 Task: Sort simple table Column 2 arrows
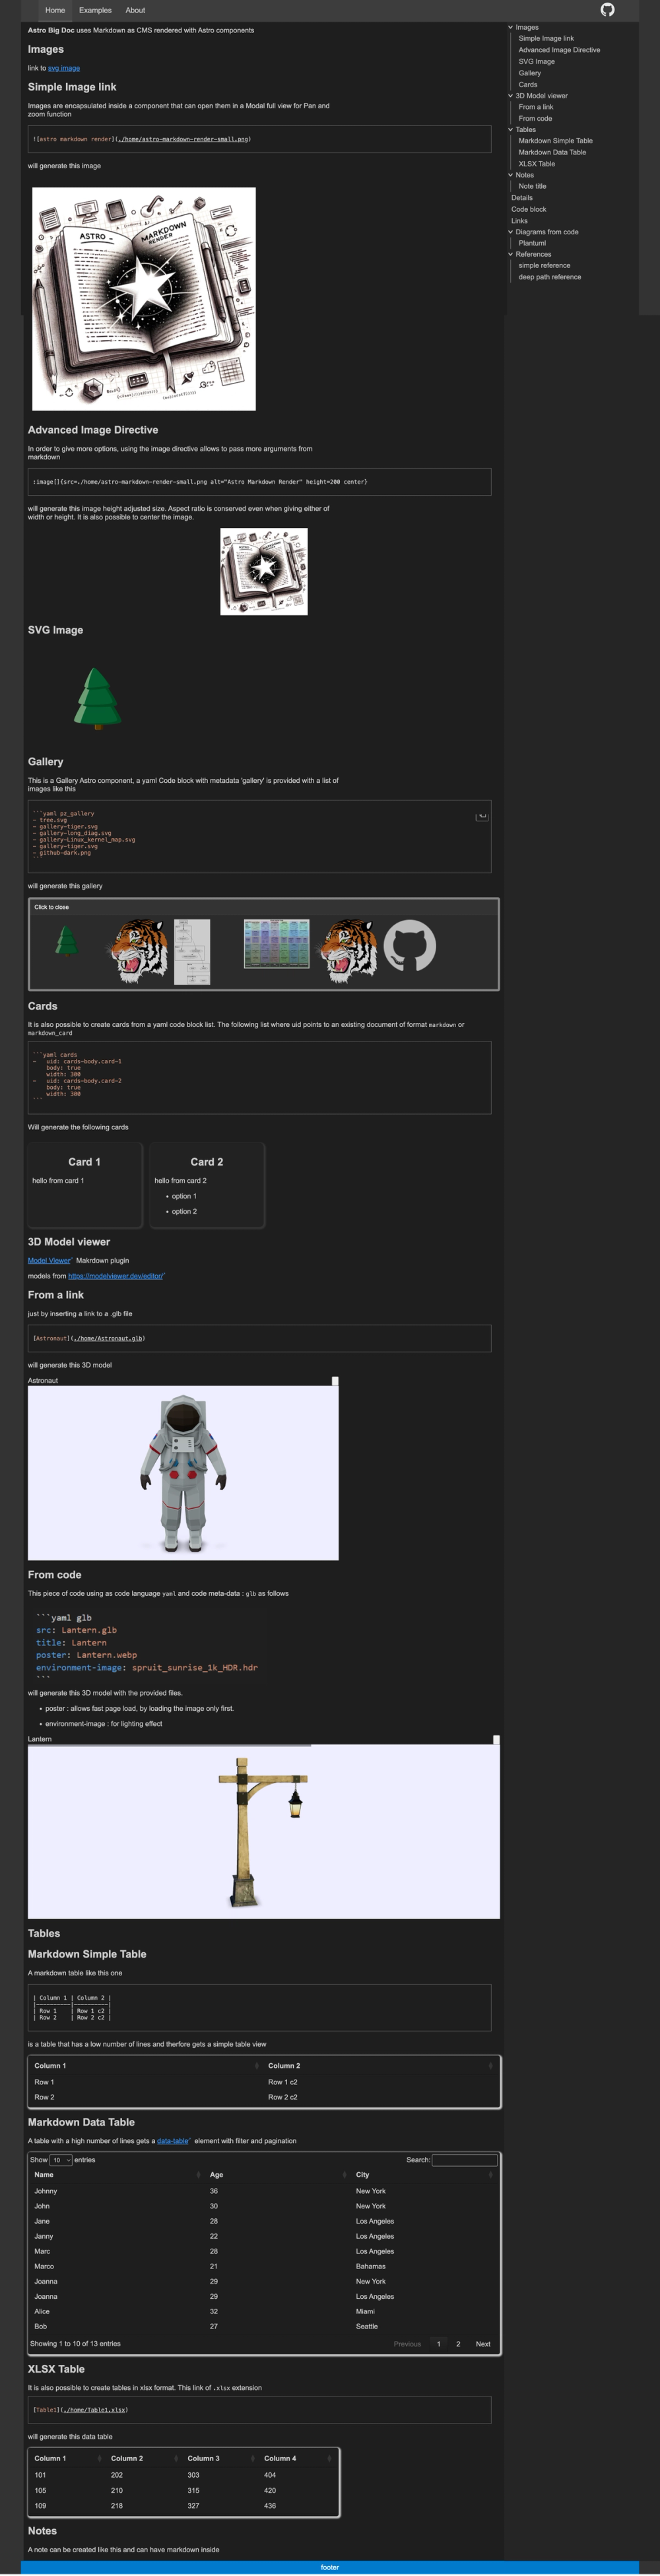coord(490,2065)
